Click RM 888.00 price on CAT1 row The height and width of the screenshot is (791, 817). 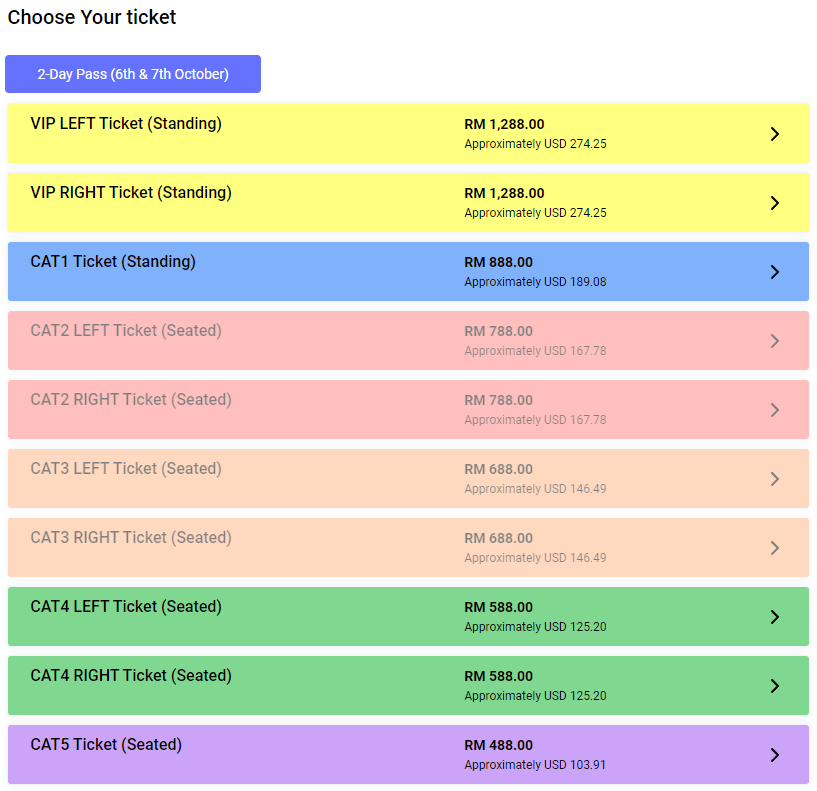[498, 263]
